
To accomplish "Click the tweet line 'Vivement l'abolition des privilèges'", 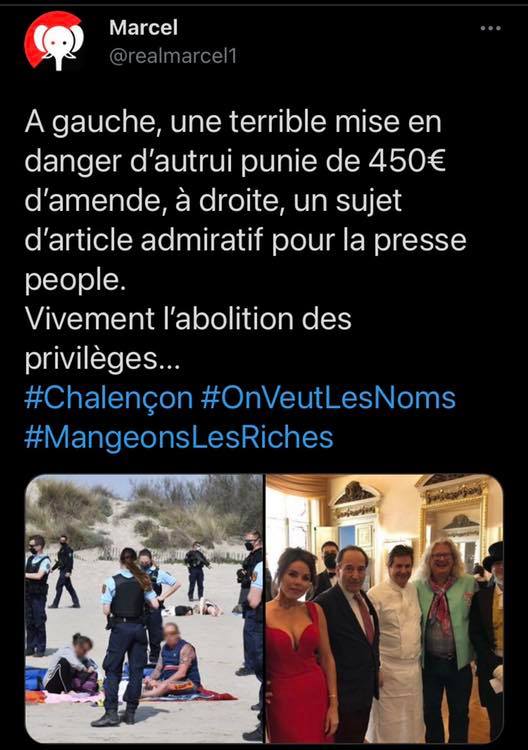I will pyautogui.click(x=188, y=338).
